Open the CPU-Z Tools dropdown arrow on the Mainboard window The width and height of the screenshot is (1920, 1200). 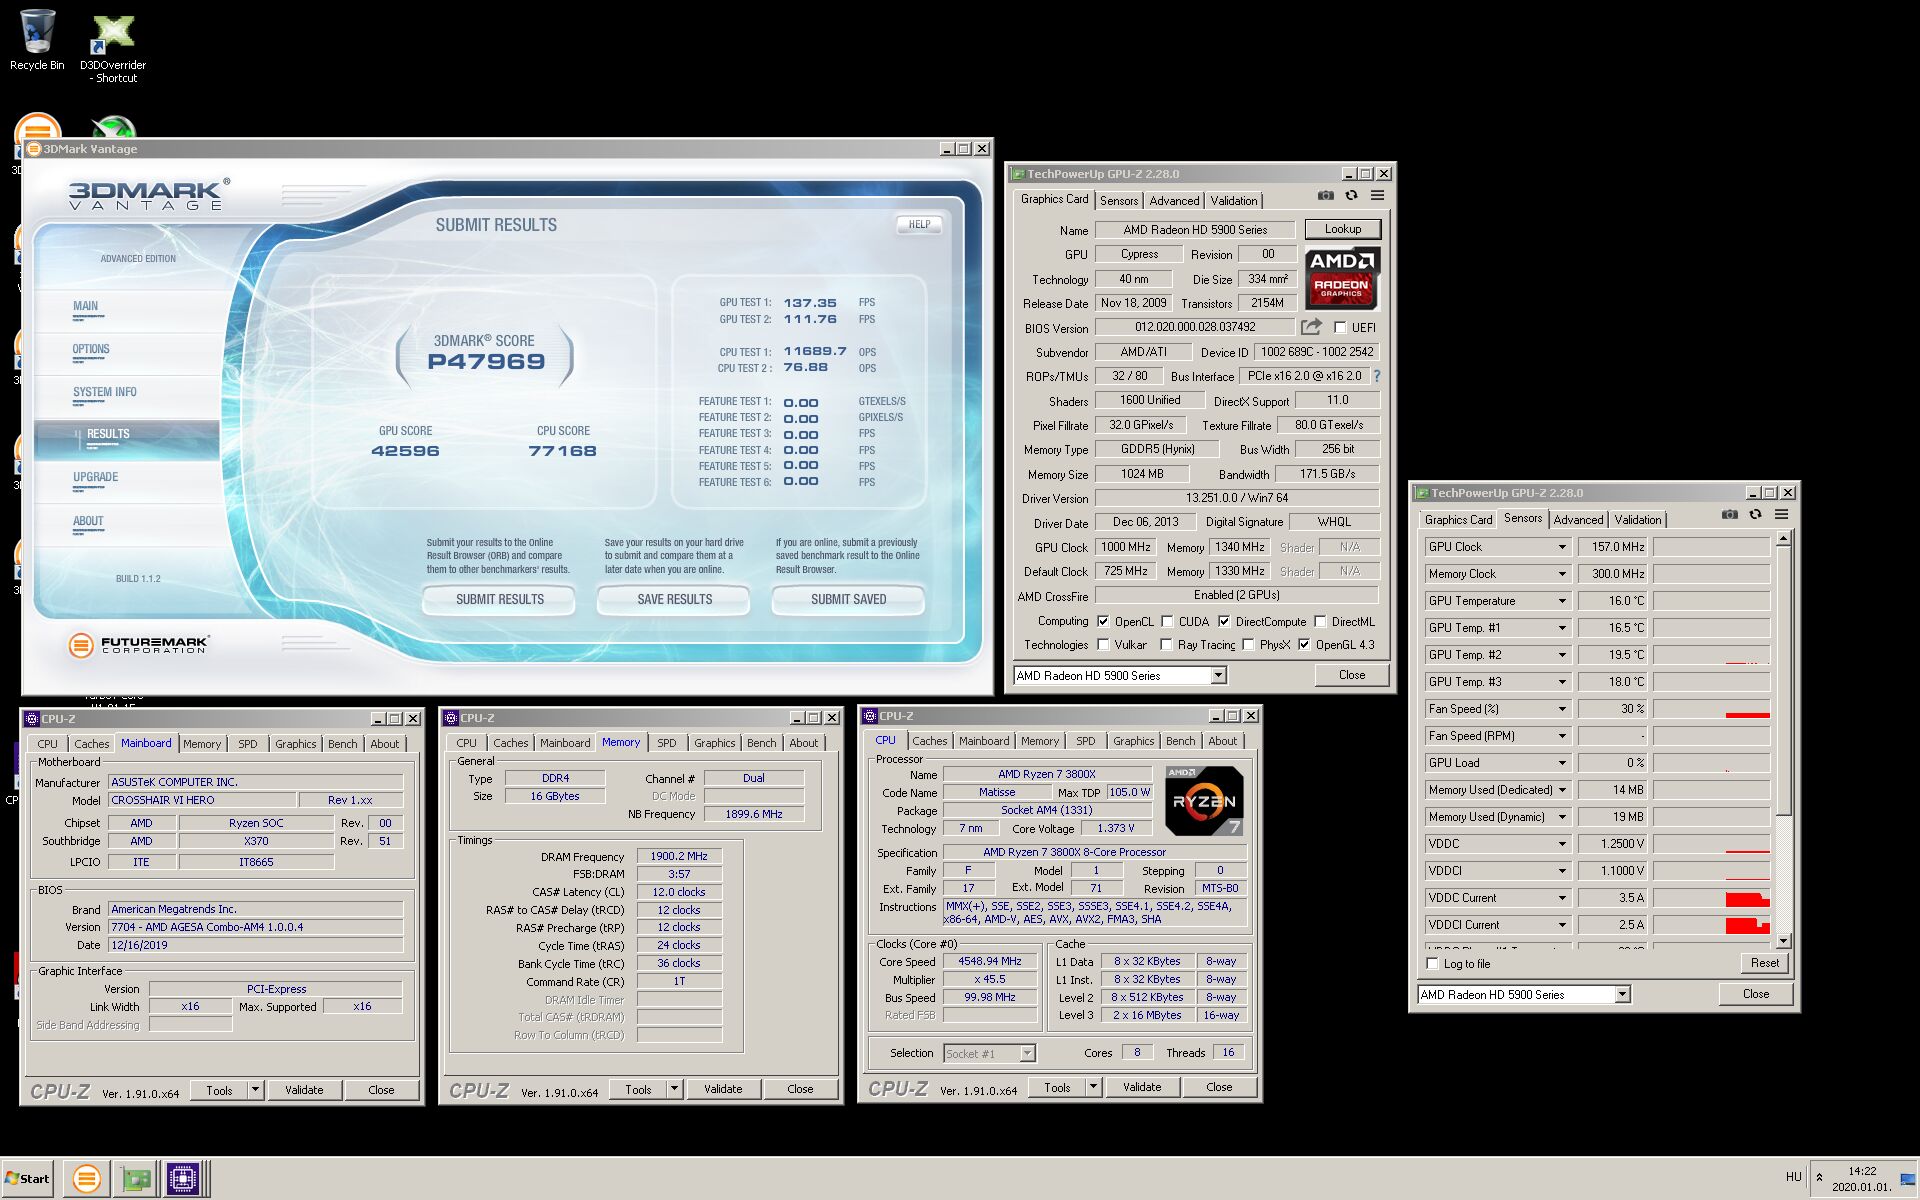256,1090
